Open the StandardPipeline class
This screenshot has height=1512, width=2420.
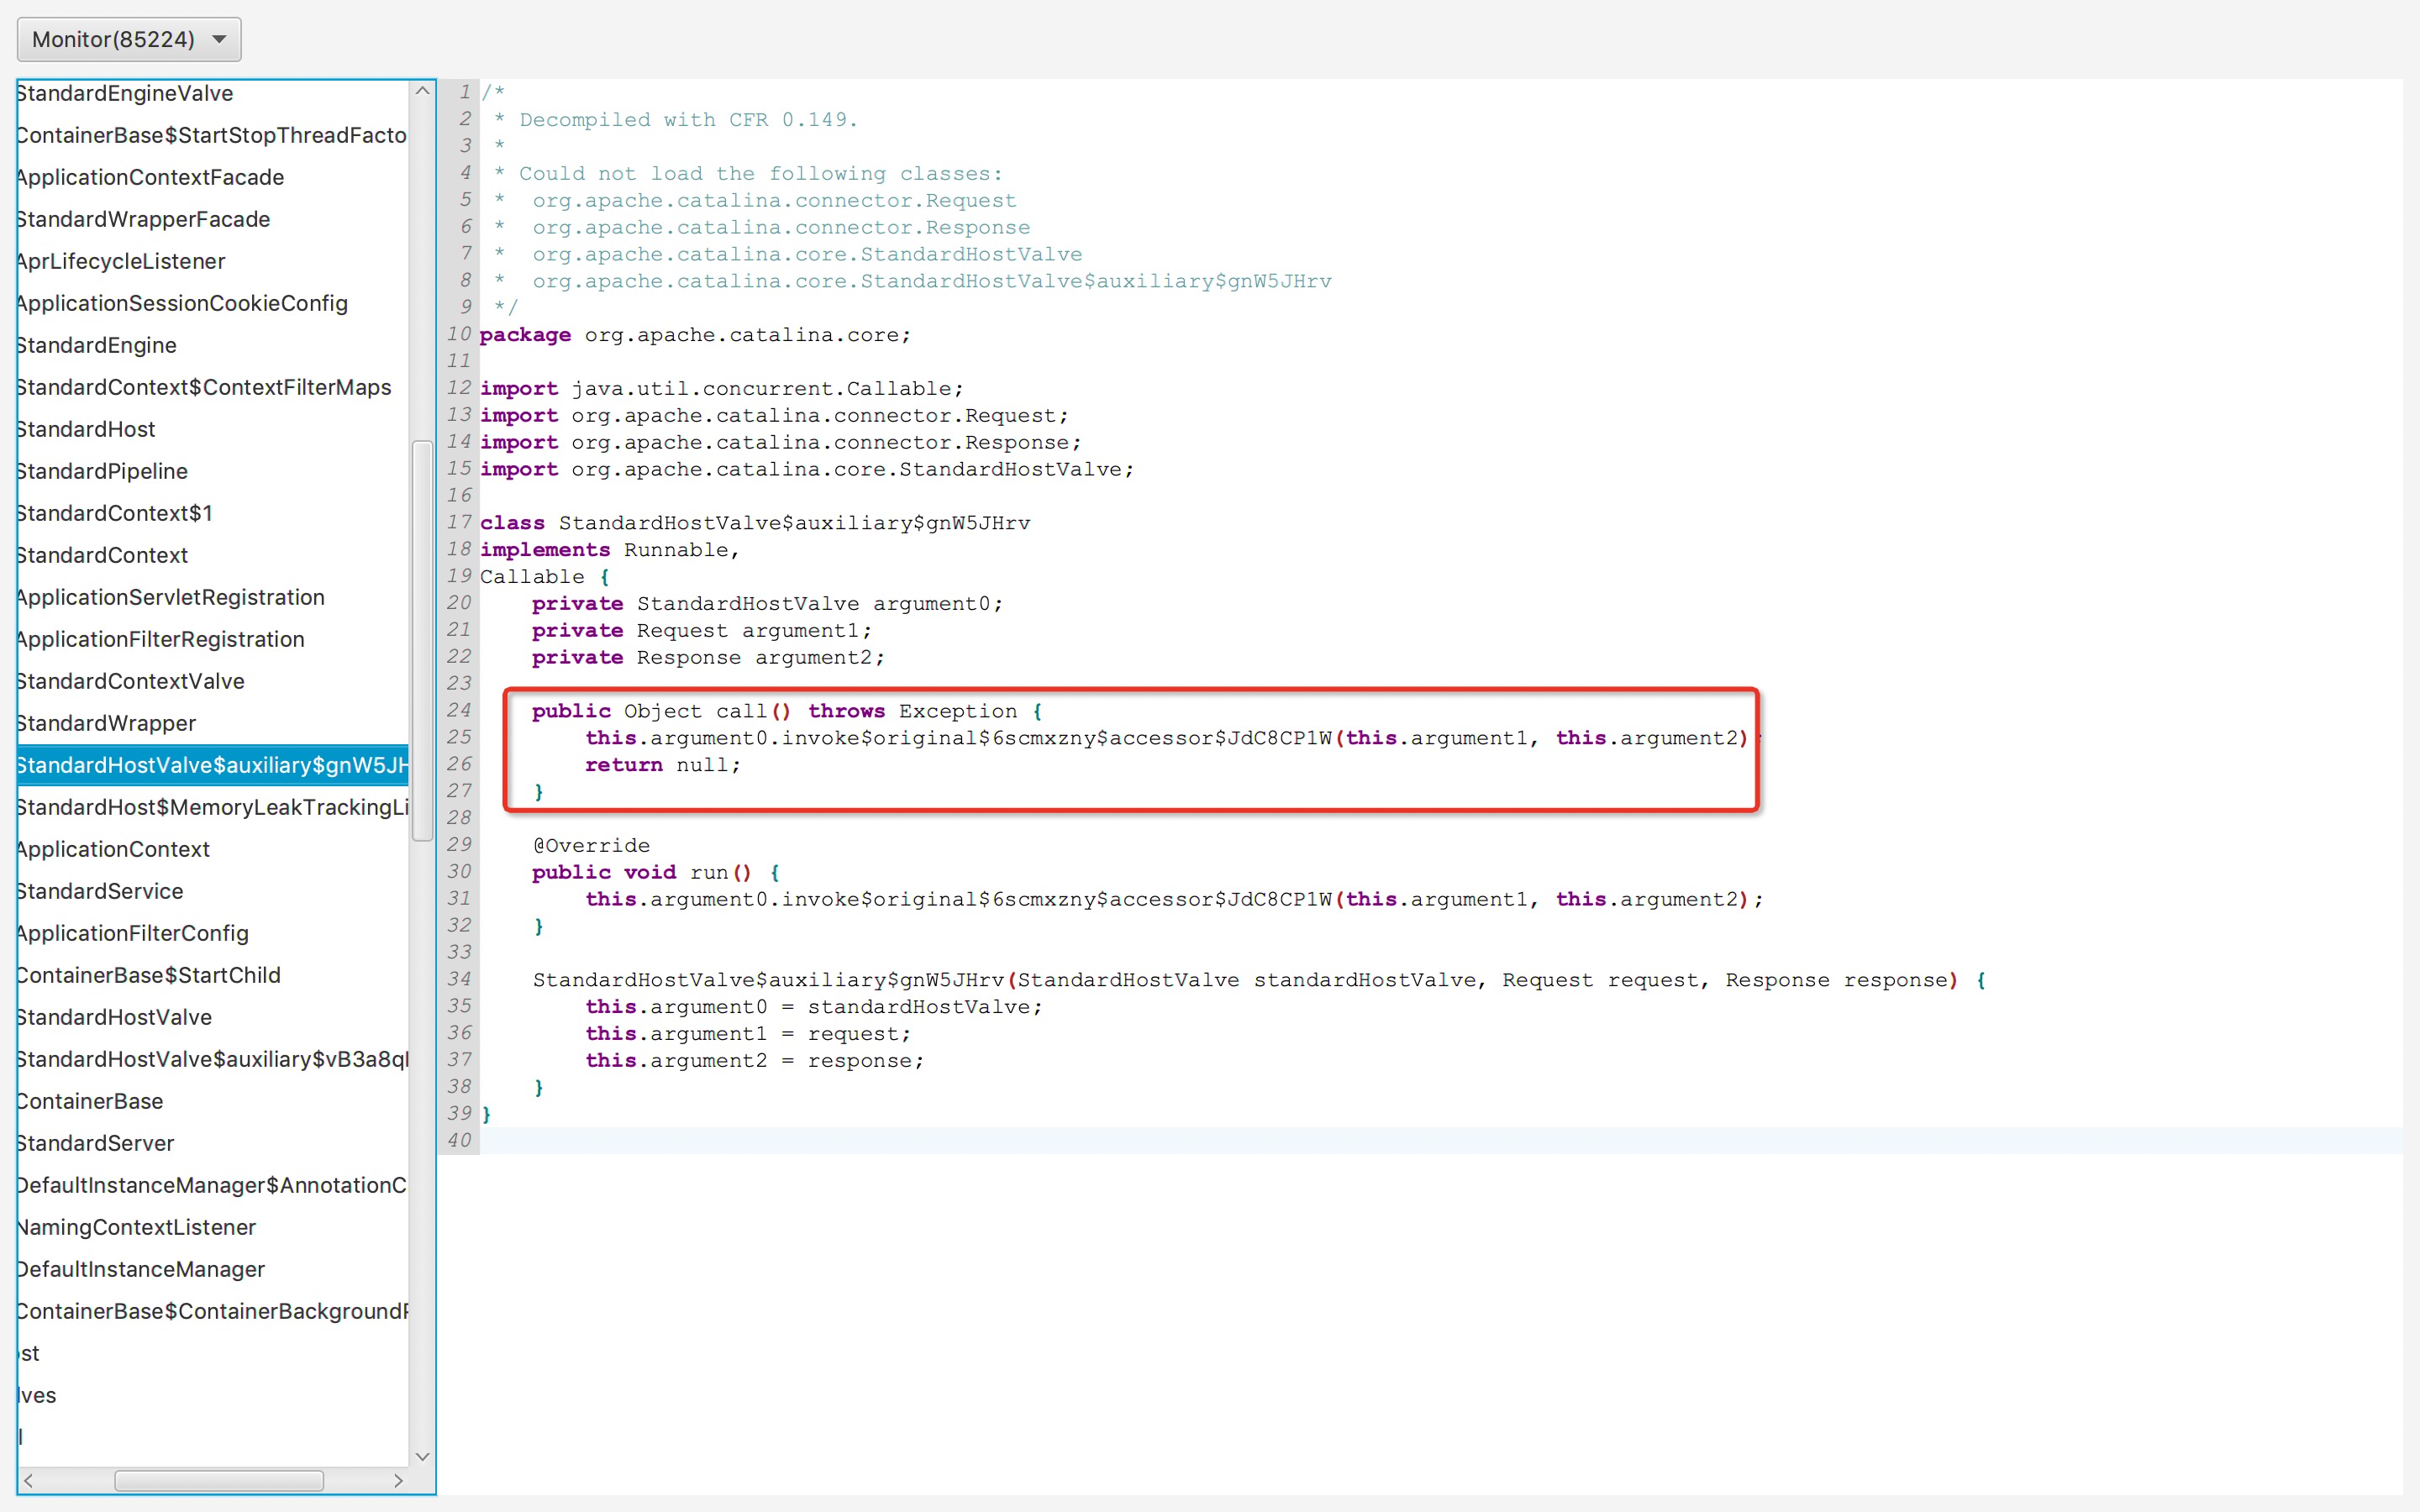[102, 471]
